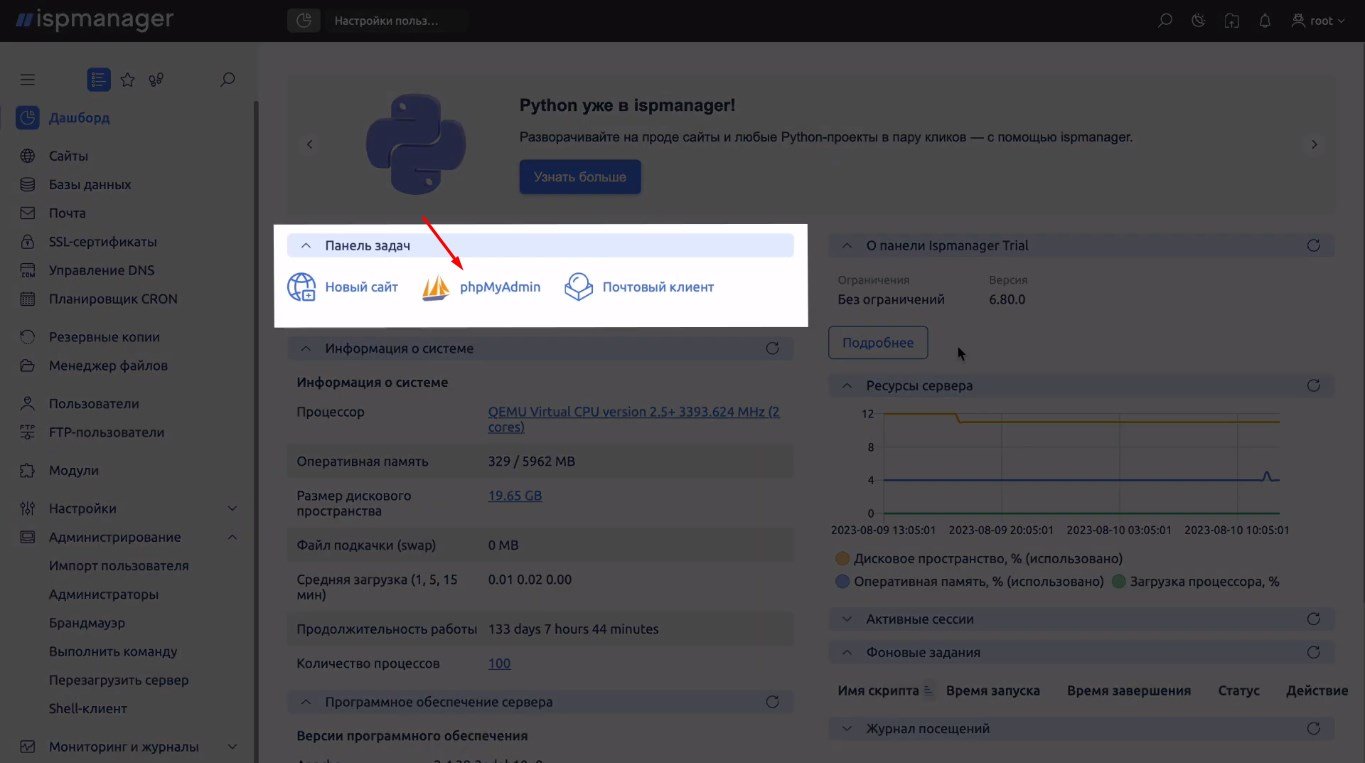Launch phpMyAdmin from task panel

click(x=481, y=287)
